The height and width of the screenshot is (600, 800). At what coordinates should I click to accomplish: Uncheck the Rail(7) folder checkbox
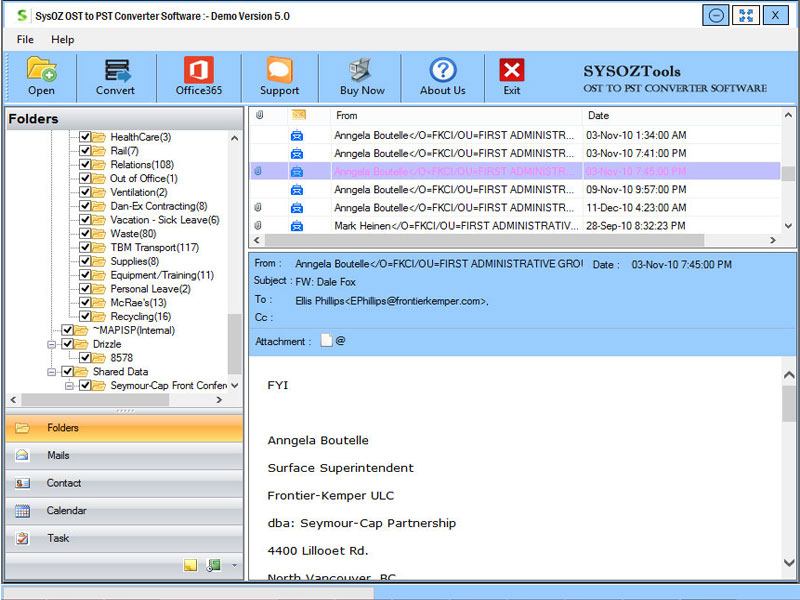point(85,151)
